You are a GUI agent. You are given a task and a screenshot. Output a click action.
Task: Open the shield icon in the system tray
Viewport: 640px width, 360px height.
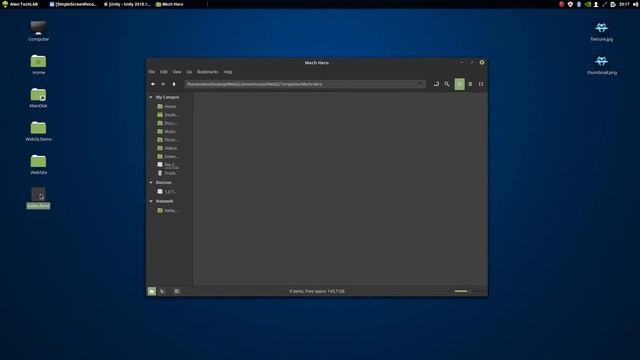[x=570, y=4]
